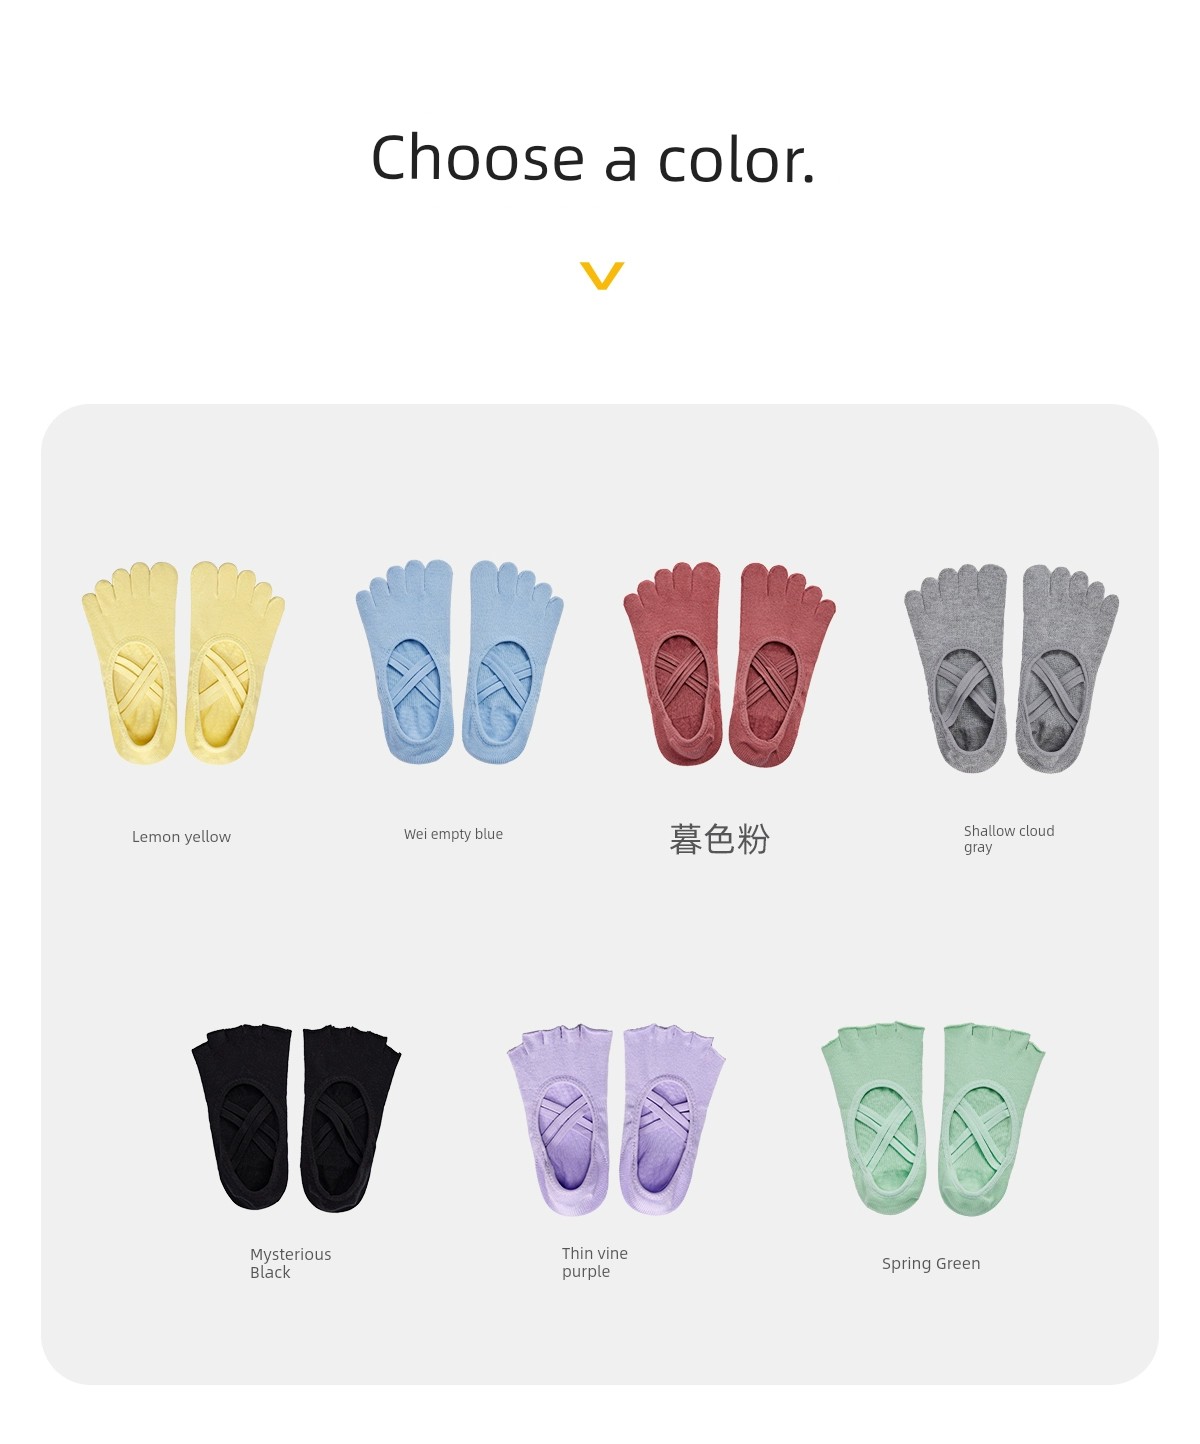The height and width of the screenshot is (1444, 1200).
Task: Select the blue toe socks image
Action: [x=459, y=661]
